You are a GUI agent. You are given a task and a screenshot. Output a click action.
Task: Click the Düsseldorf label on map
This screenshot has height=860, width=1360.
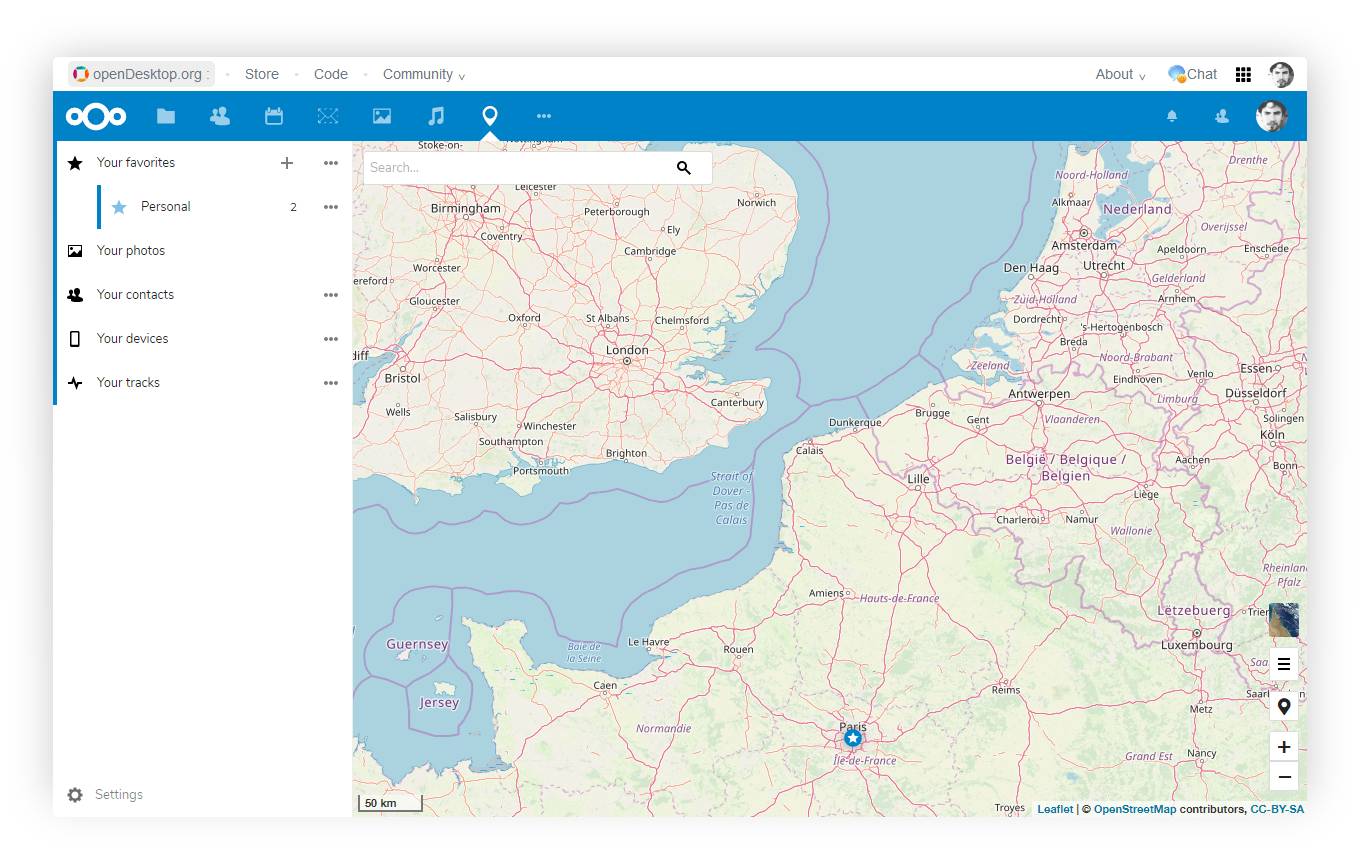click(x=1255, y=393)
